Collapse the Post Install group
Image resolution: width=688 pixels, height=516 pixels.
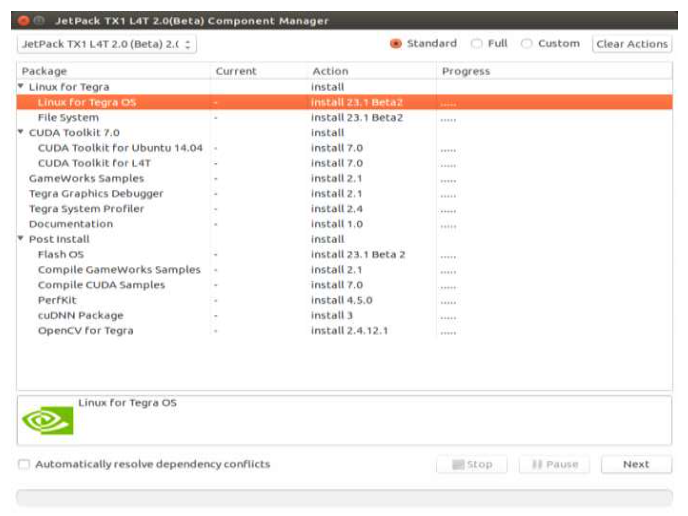tap(21, 239)
